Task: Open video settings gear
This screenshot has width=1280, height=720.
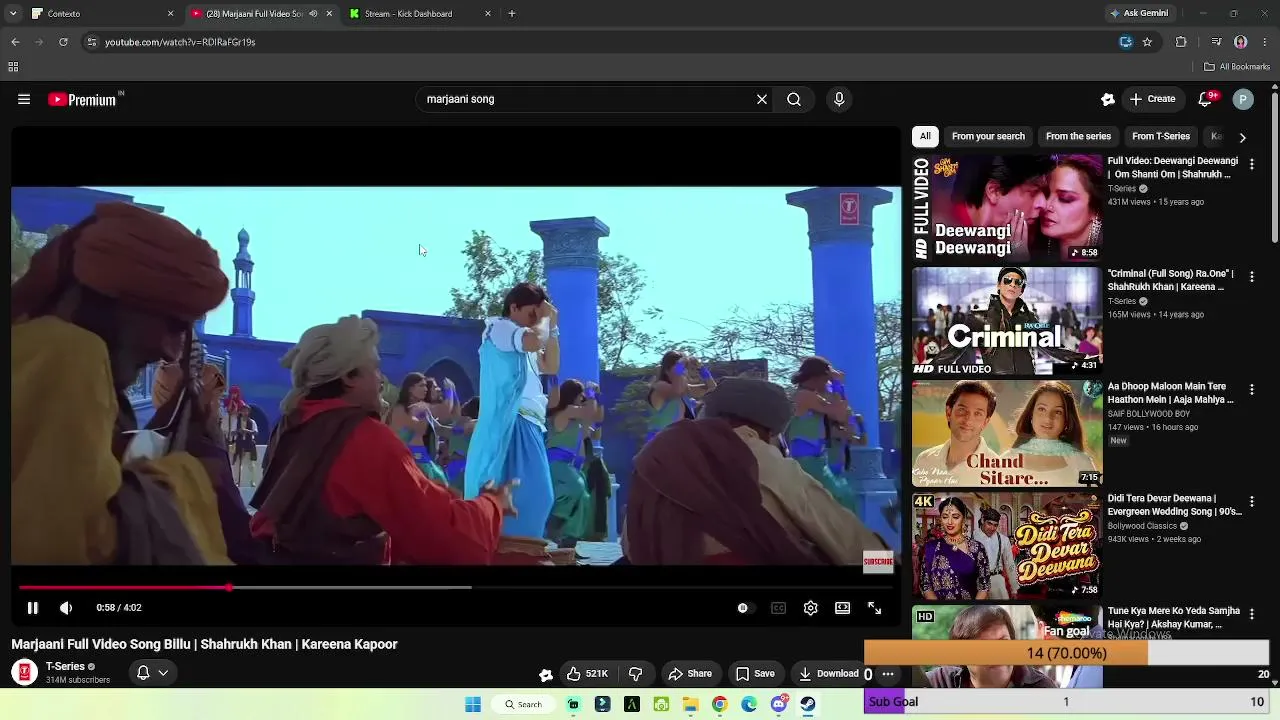Action: coord(811,607)
